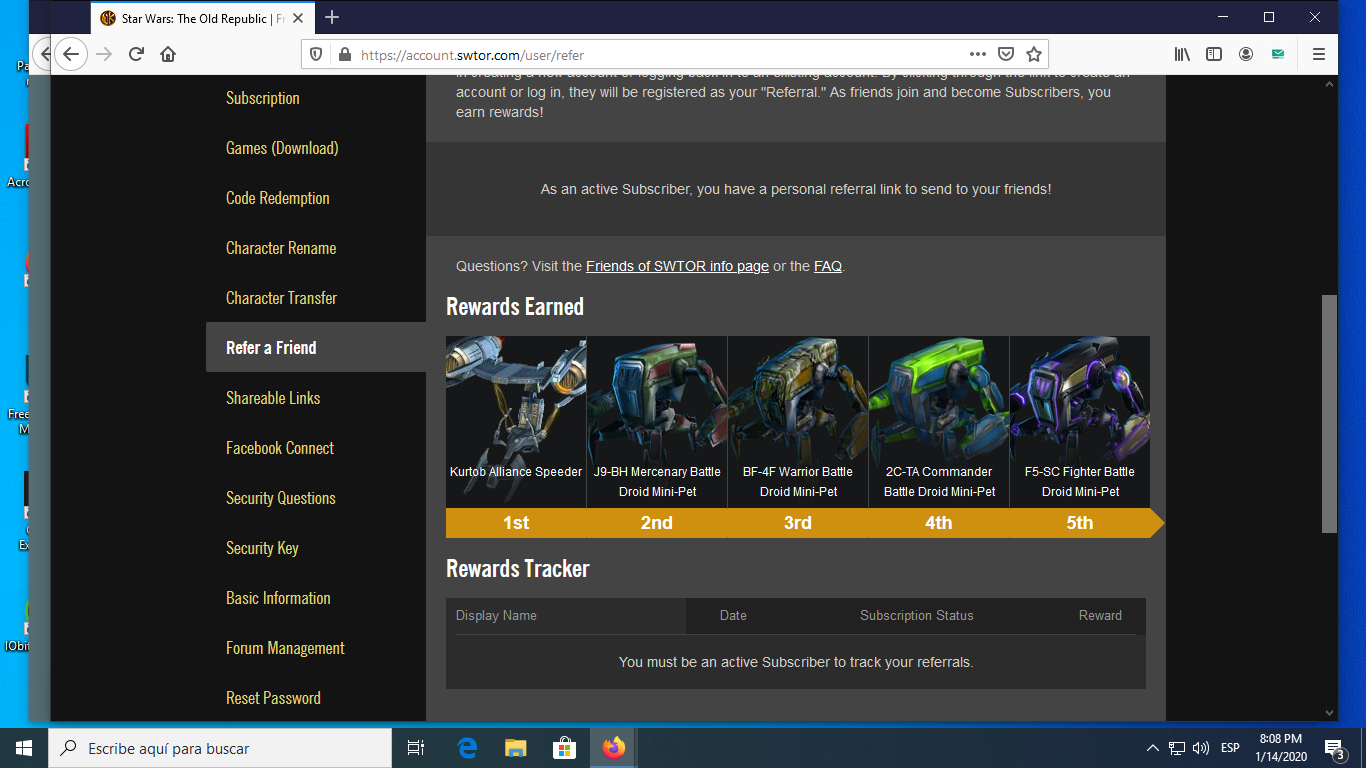Click the 3rd reward step

798,523
